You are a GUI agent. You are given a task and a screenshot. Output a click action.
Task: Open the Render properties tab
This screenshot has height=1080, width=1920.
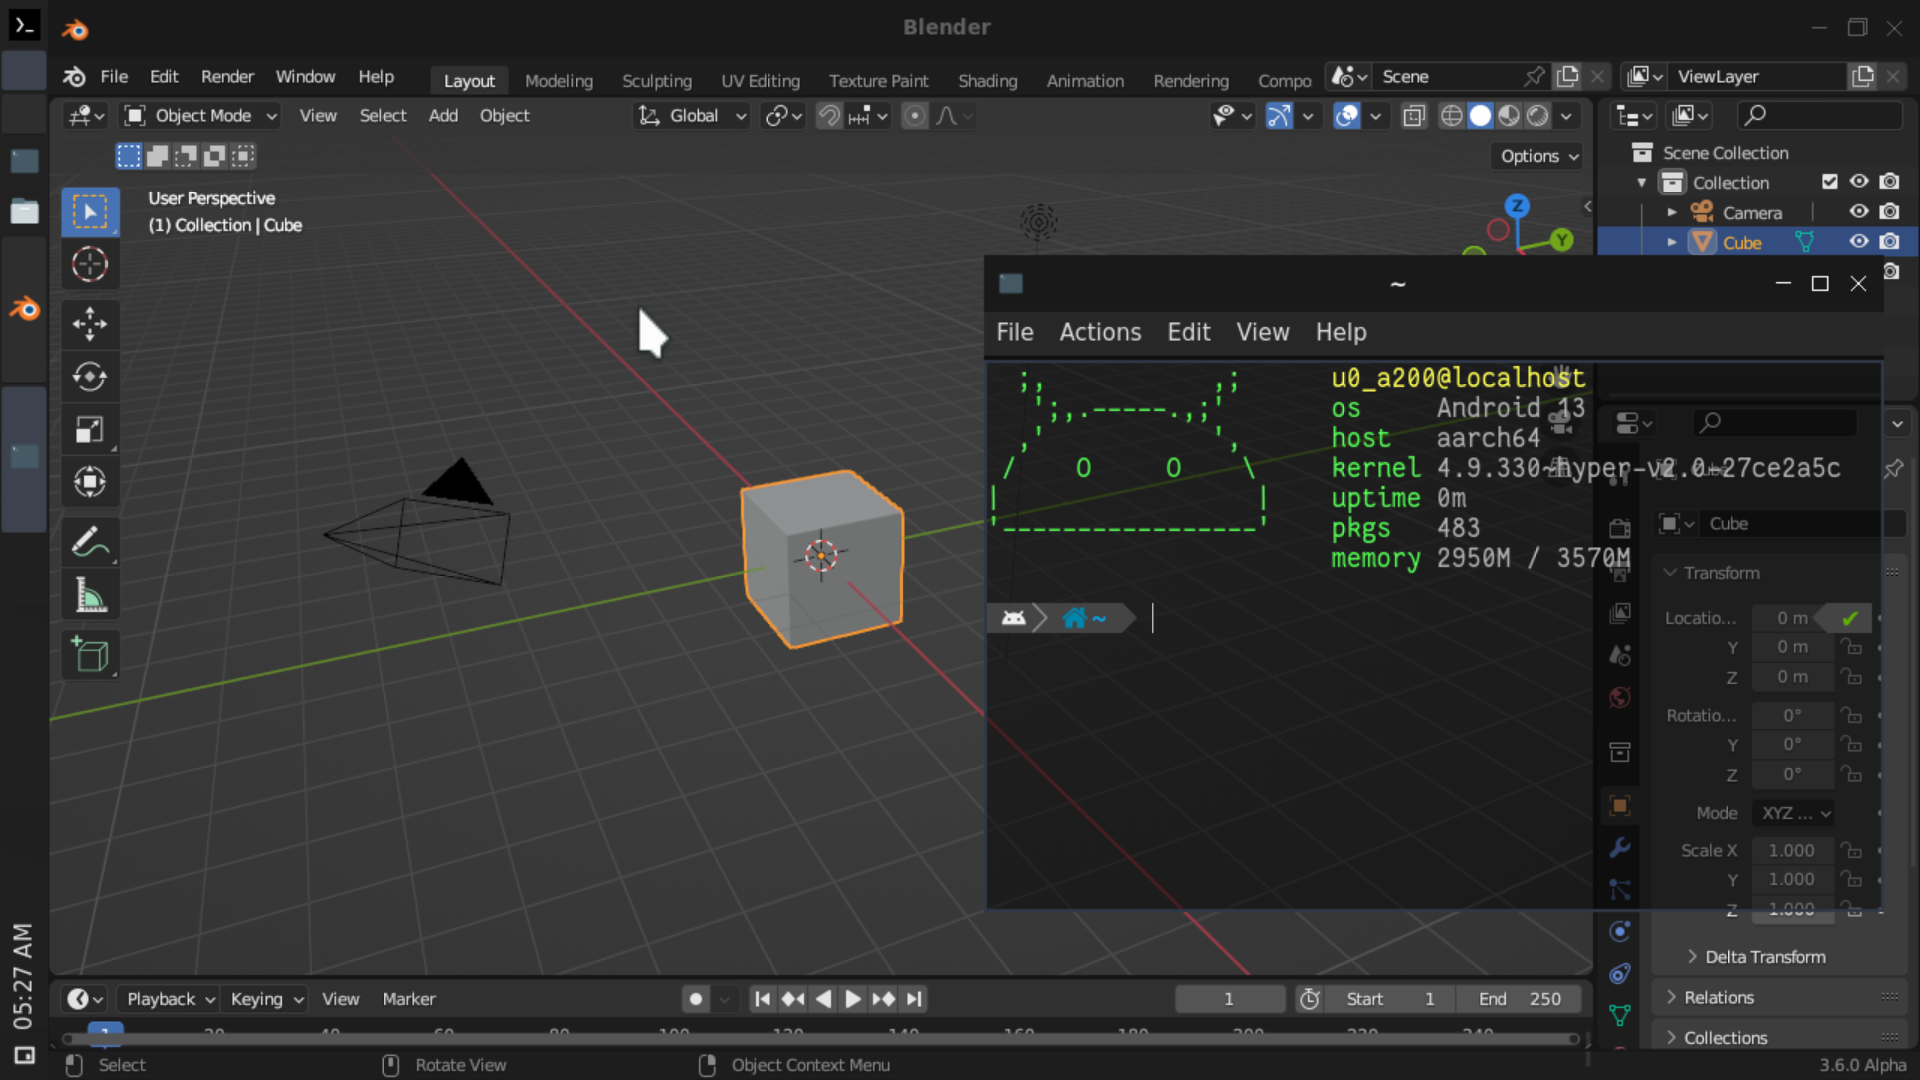pyautogui.click(x=1620, y=528)
